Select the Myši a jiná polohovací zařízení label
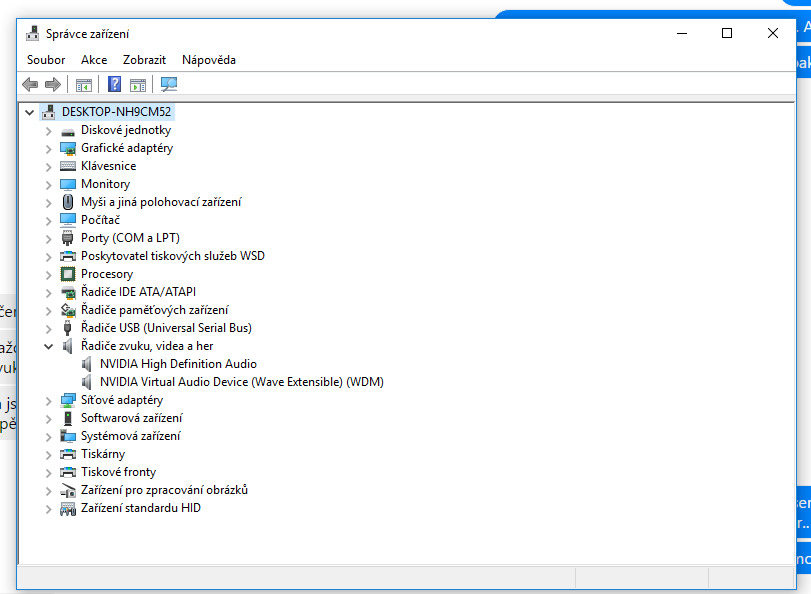 [x=161, y=202]
